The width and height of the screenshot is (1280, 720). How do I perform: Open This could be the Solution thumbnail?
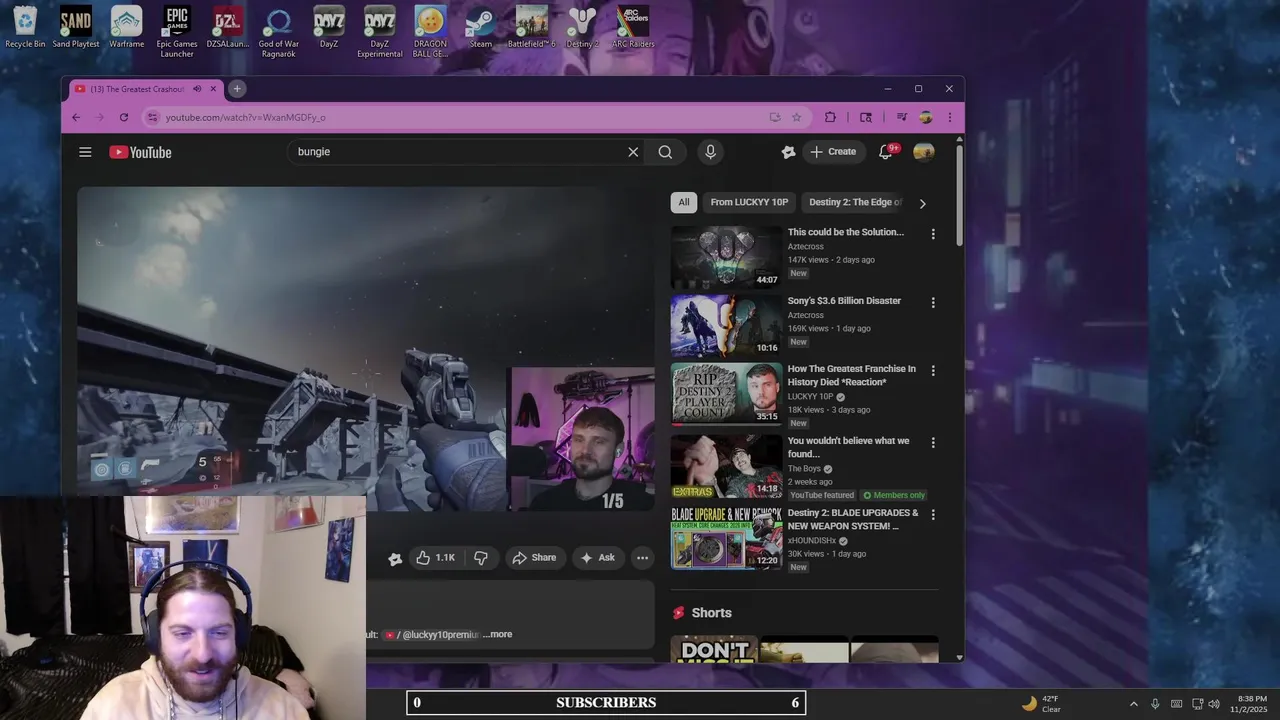[x=726, y=257]
